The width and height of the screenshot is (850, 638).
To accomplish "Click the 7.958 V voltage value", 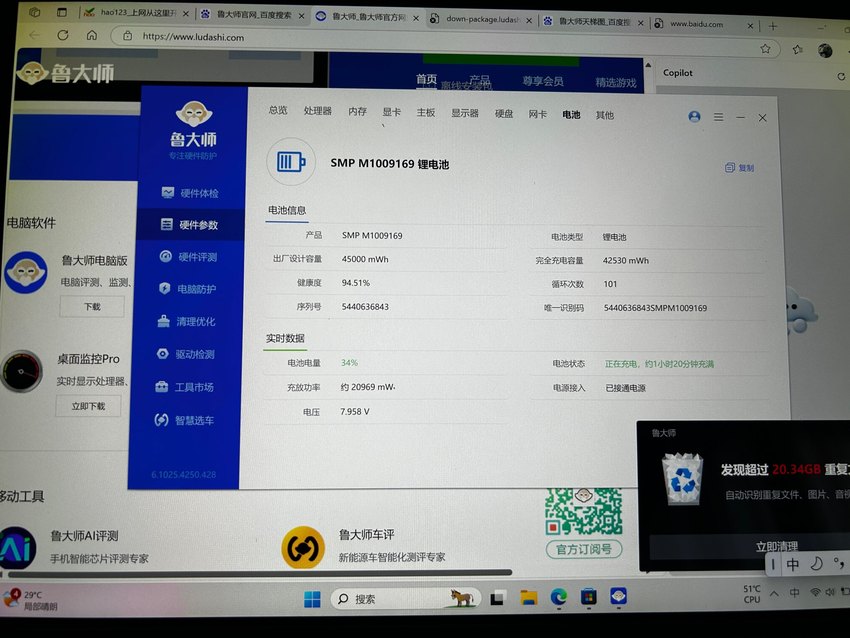I will [x=355, y=411].
